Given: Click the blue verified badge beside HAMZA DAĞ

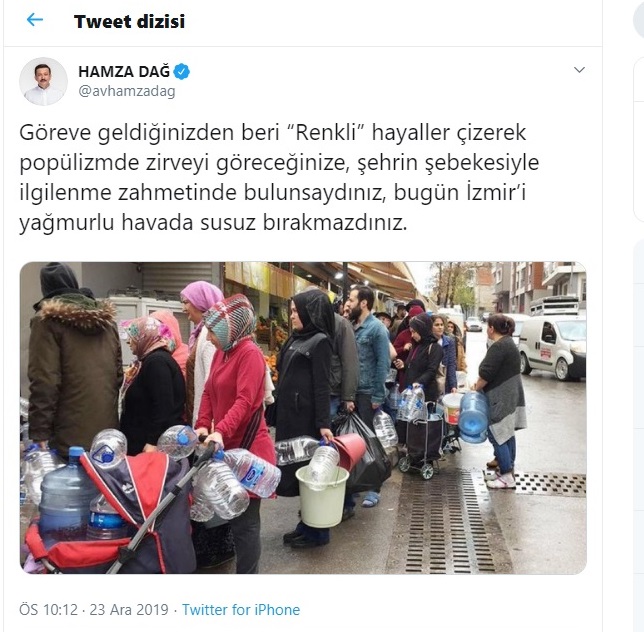Looking at the screenshot, I should [x=182, y=72].
